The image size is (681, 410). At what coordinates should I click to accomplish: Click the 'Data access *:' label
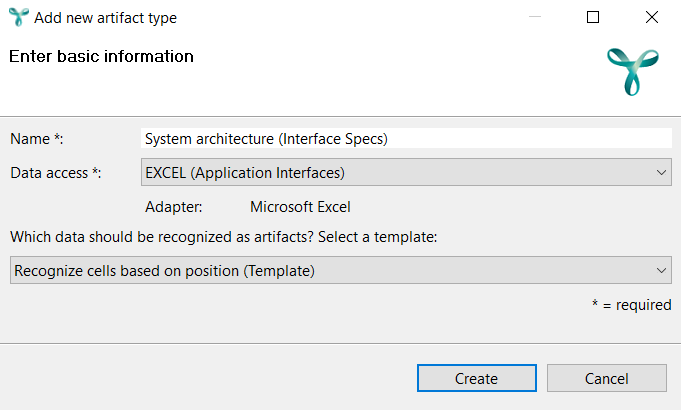tap(56, 173)
